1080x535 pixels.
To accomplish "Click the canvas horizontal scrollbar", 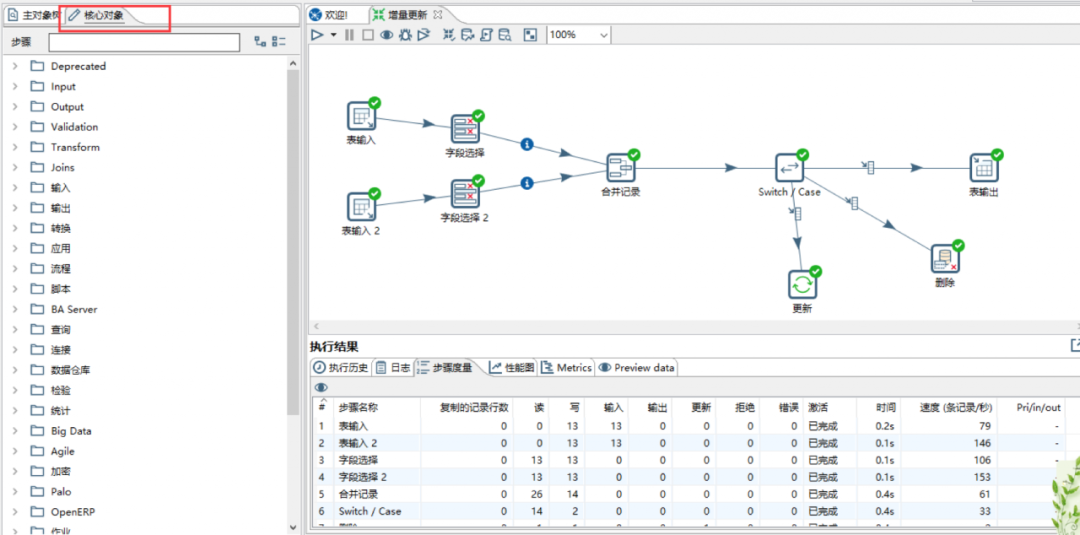I will click(x=692, y=326).
